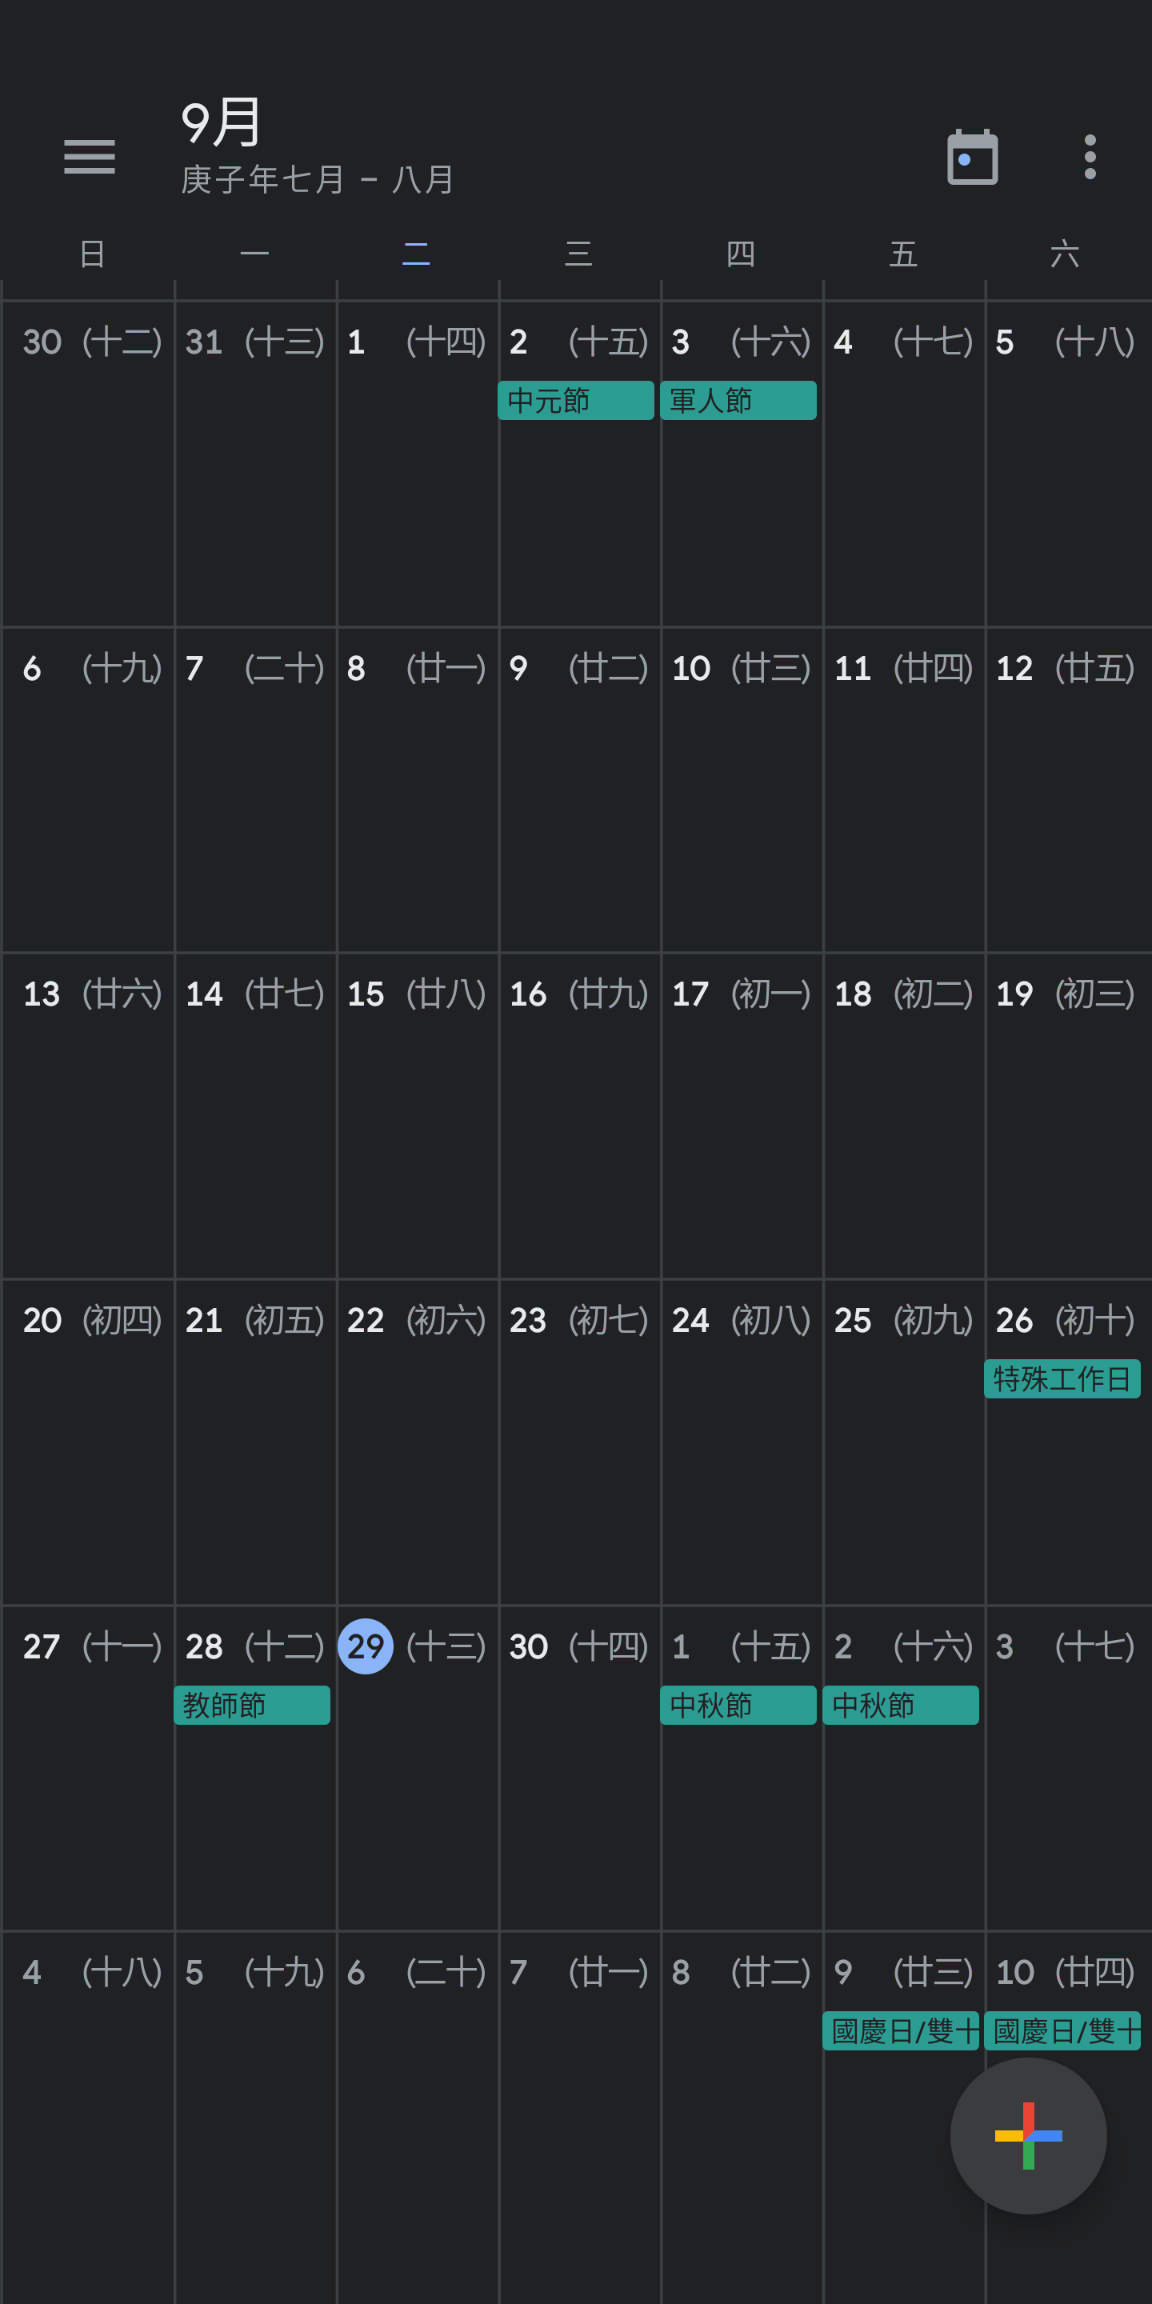Open the 特殊工作日 event on September 26
The width and height of the screenshot is (1152, 2304).
pos(1062,1379)
